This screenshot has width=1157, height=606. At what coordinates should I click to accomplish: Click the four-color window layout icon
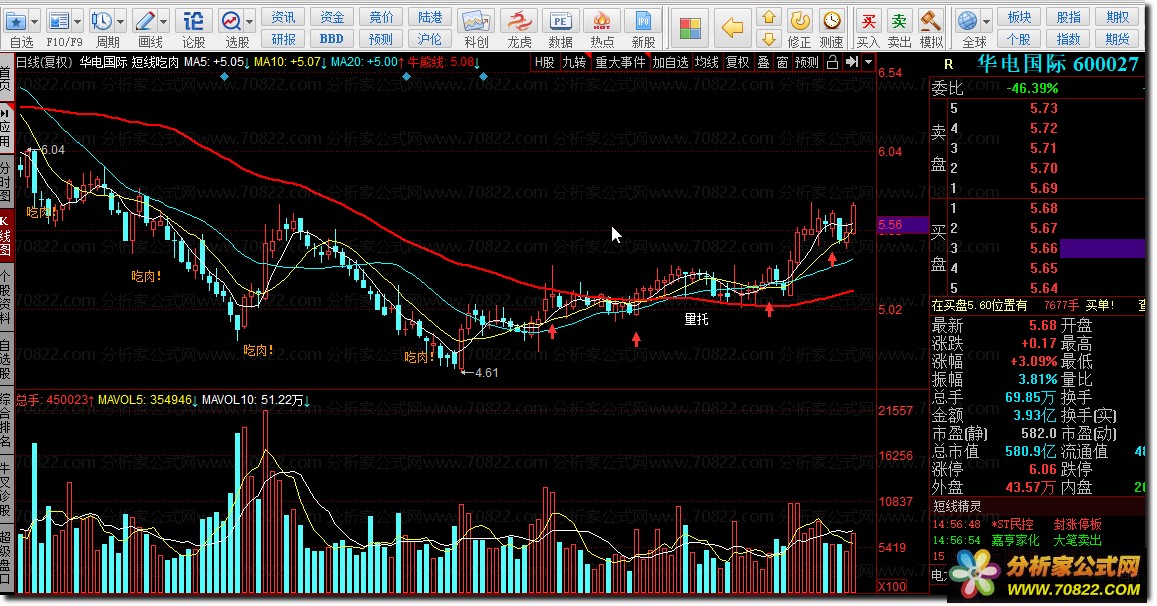click(x=690, y=29)
